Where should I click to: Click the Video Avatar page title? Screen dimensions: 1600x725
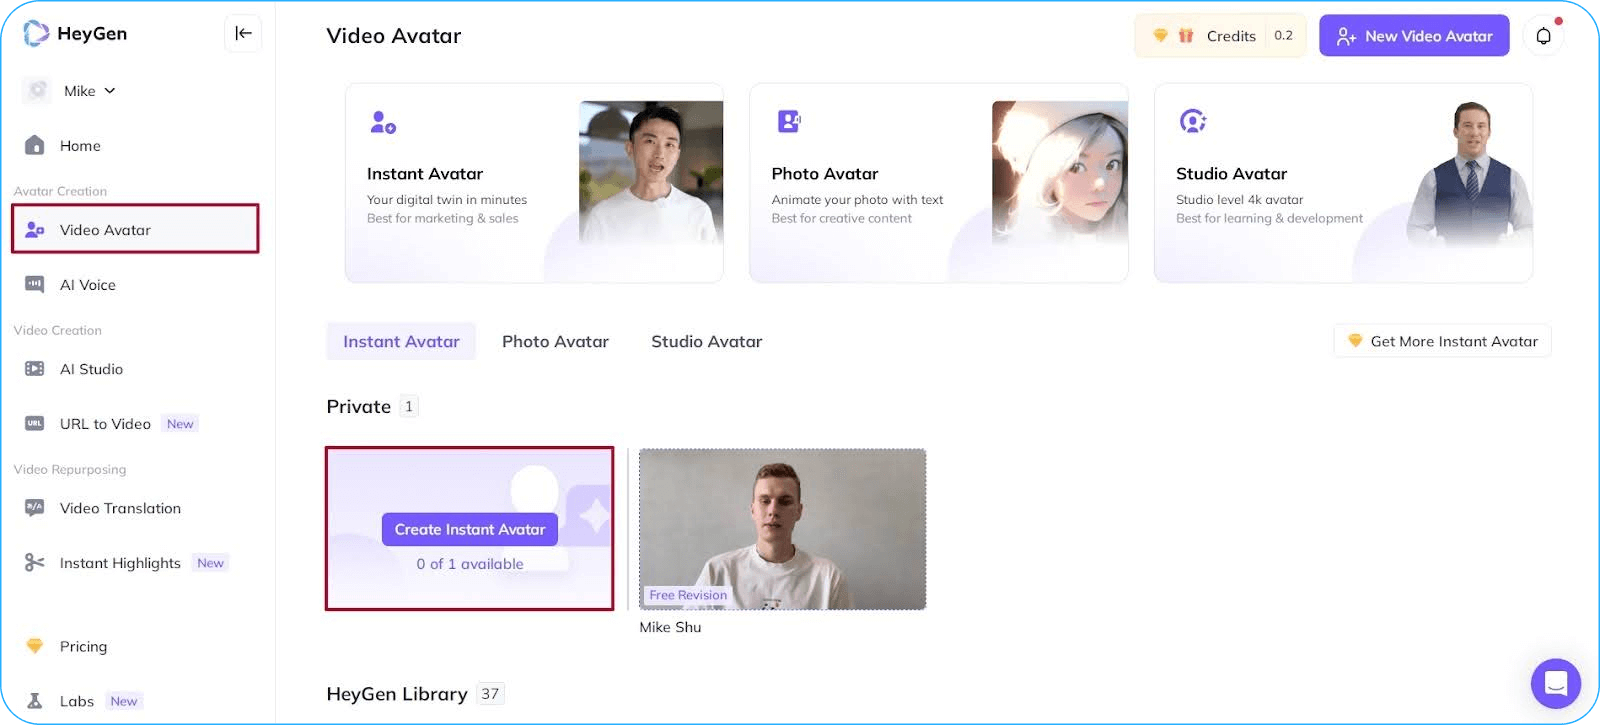click(394, 36)
